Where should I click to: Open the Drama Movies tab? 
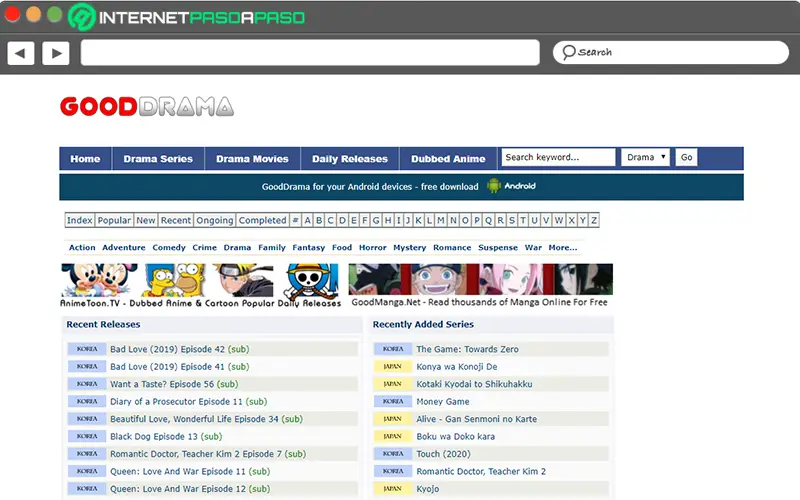[x=252, y=159]
